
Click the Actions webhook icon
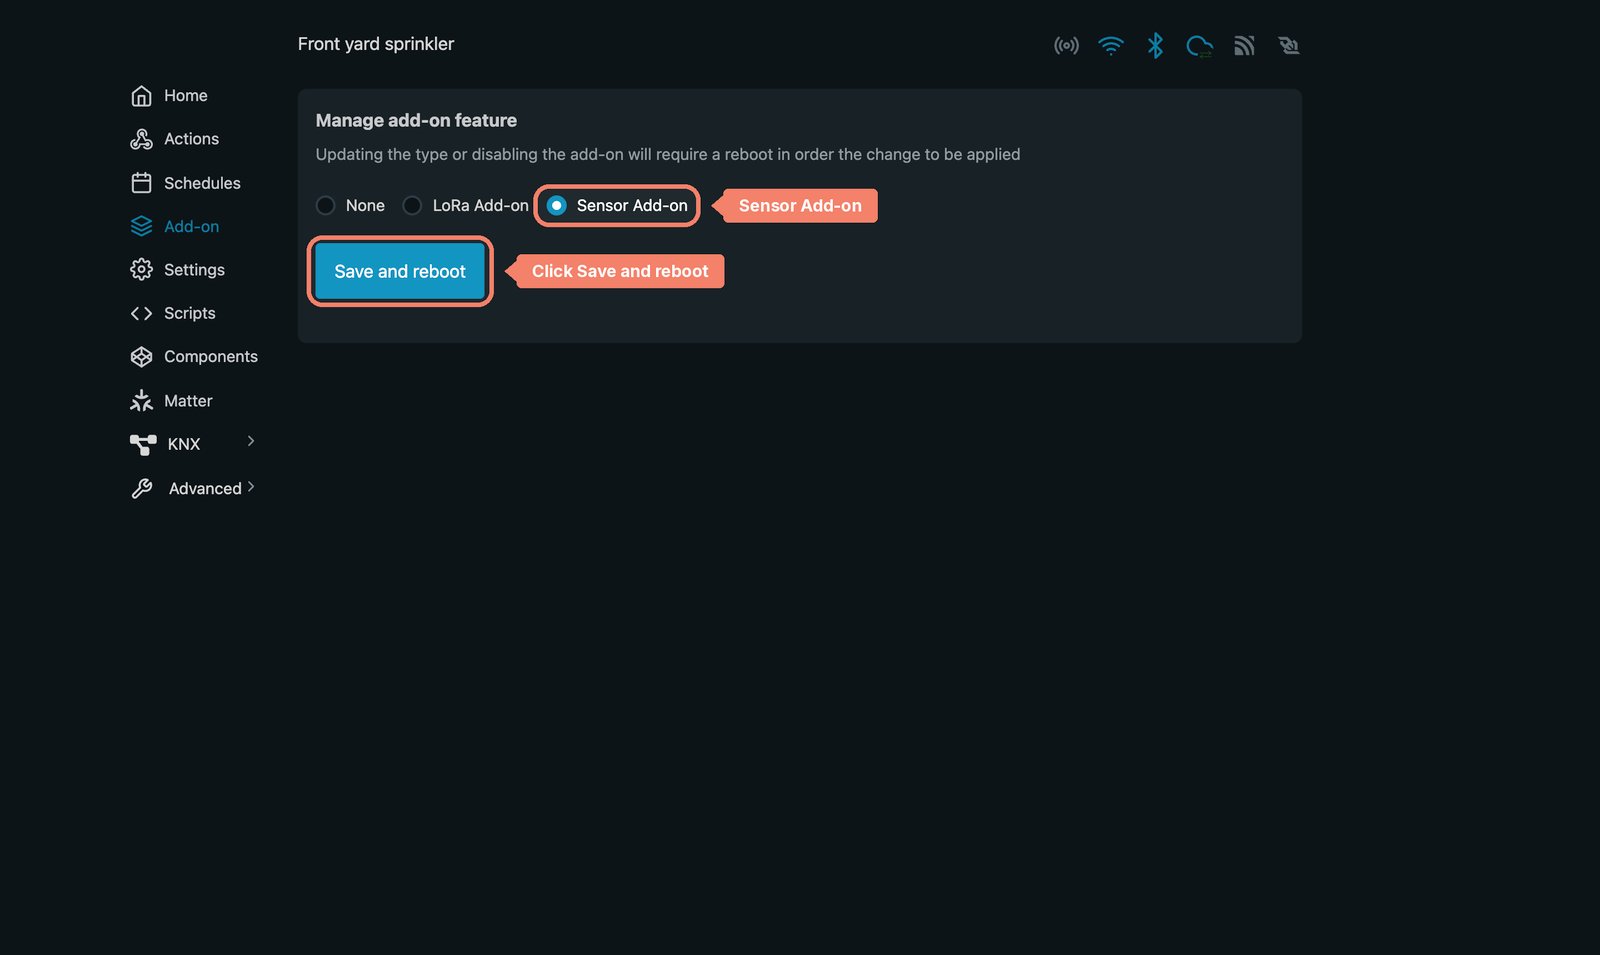click(141, 139)
